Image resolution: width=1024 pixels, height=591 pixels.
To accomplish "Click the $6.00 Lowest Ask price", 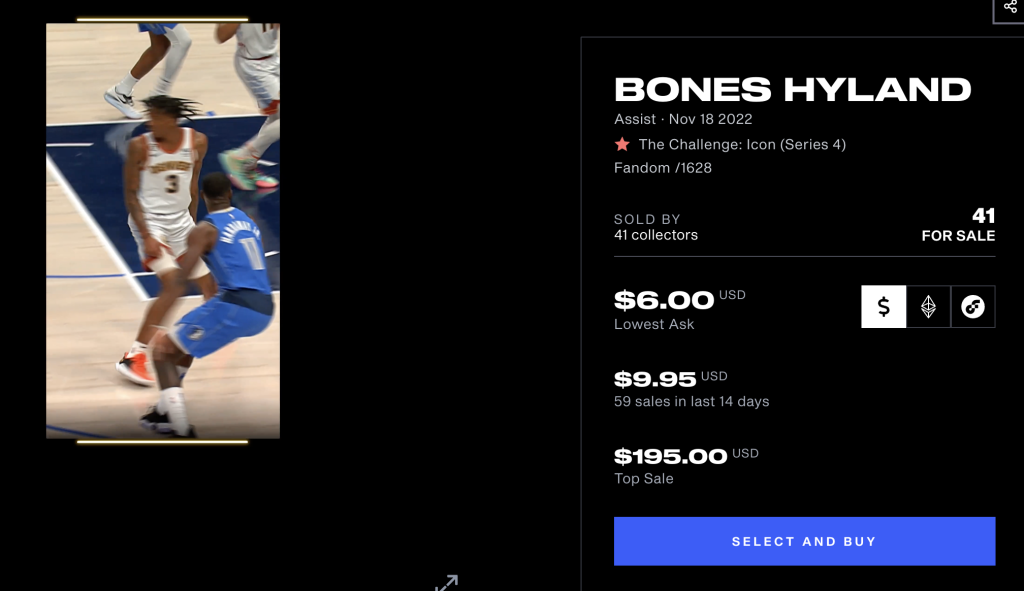I will (664, 300).
